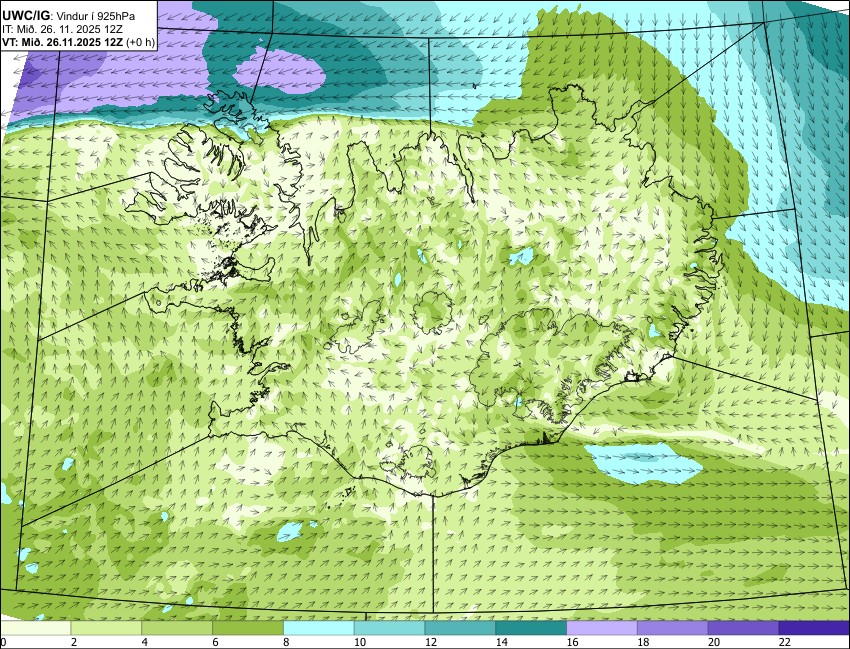This screenshot has width=850, height=649.
Task: Click the legend value '20'
Action: (714, 642)
